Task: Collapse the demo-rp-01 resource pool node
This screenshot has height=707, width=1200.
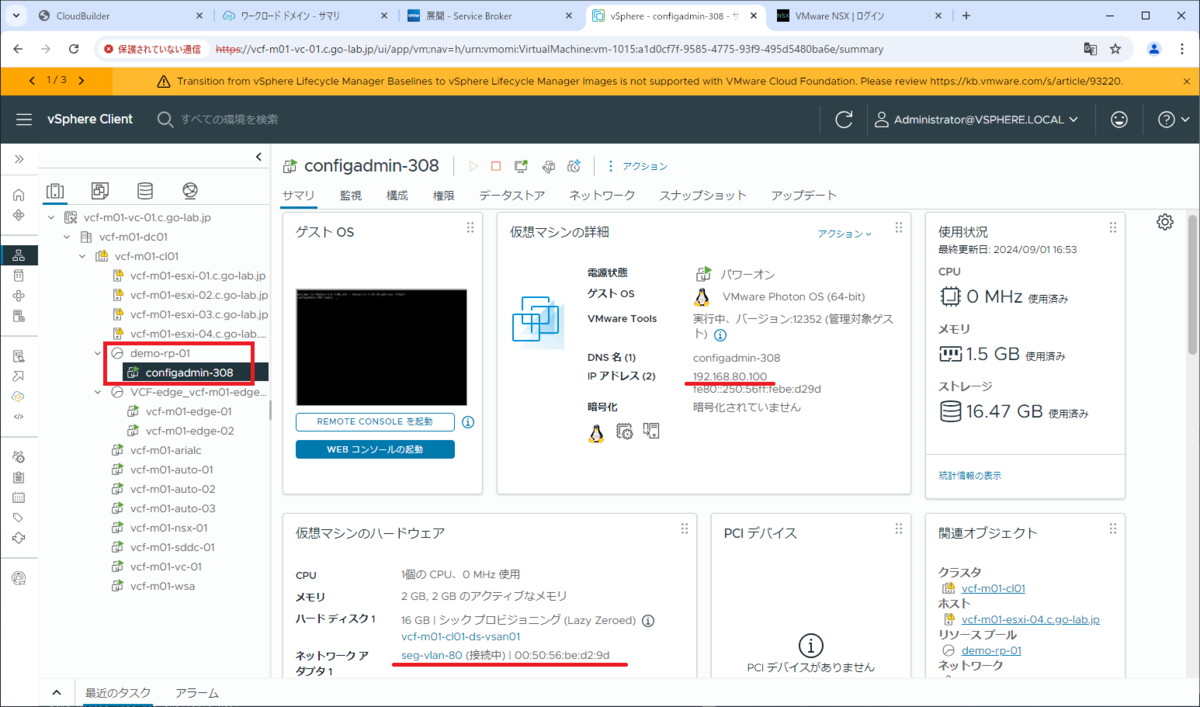Action: coord(99,353)
